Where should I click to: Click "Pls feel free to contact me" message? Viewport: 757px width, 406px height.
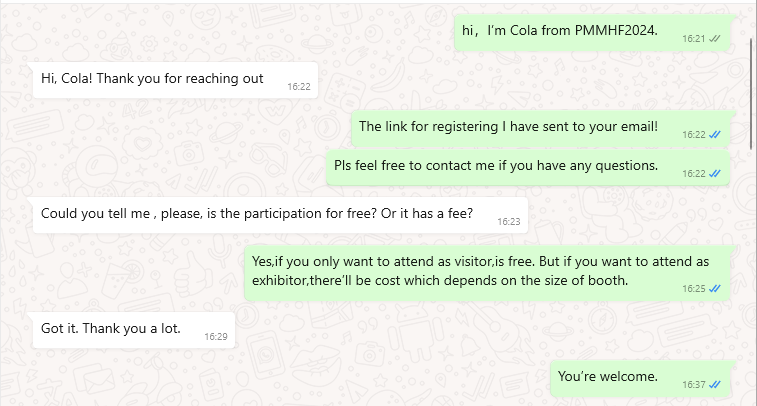pyautogui.click(x=528, y=167)
